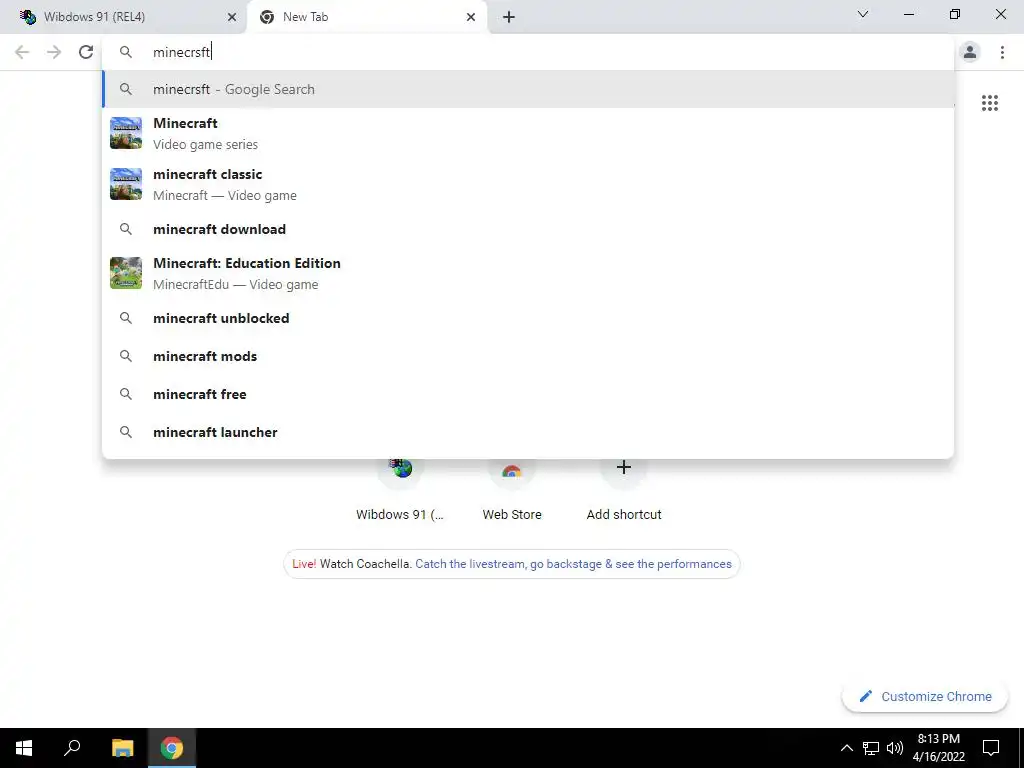This screenshot has height=768, width=1024.
Task: Click the Customize Chrome button
Action: [x=925, y=696]
